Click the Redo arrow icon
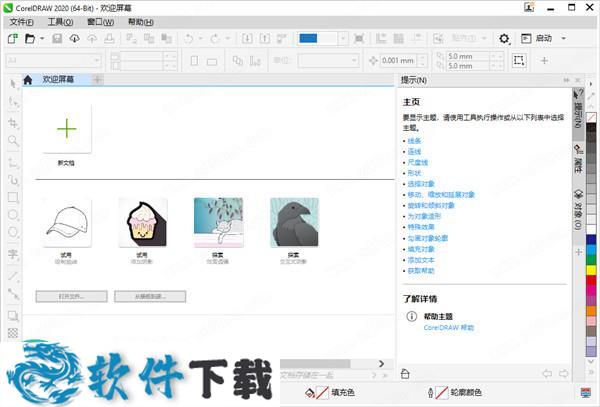 (215, 39)
